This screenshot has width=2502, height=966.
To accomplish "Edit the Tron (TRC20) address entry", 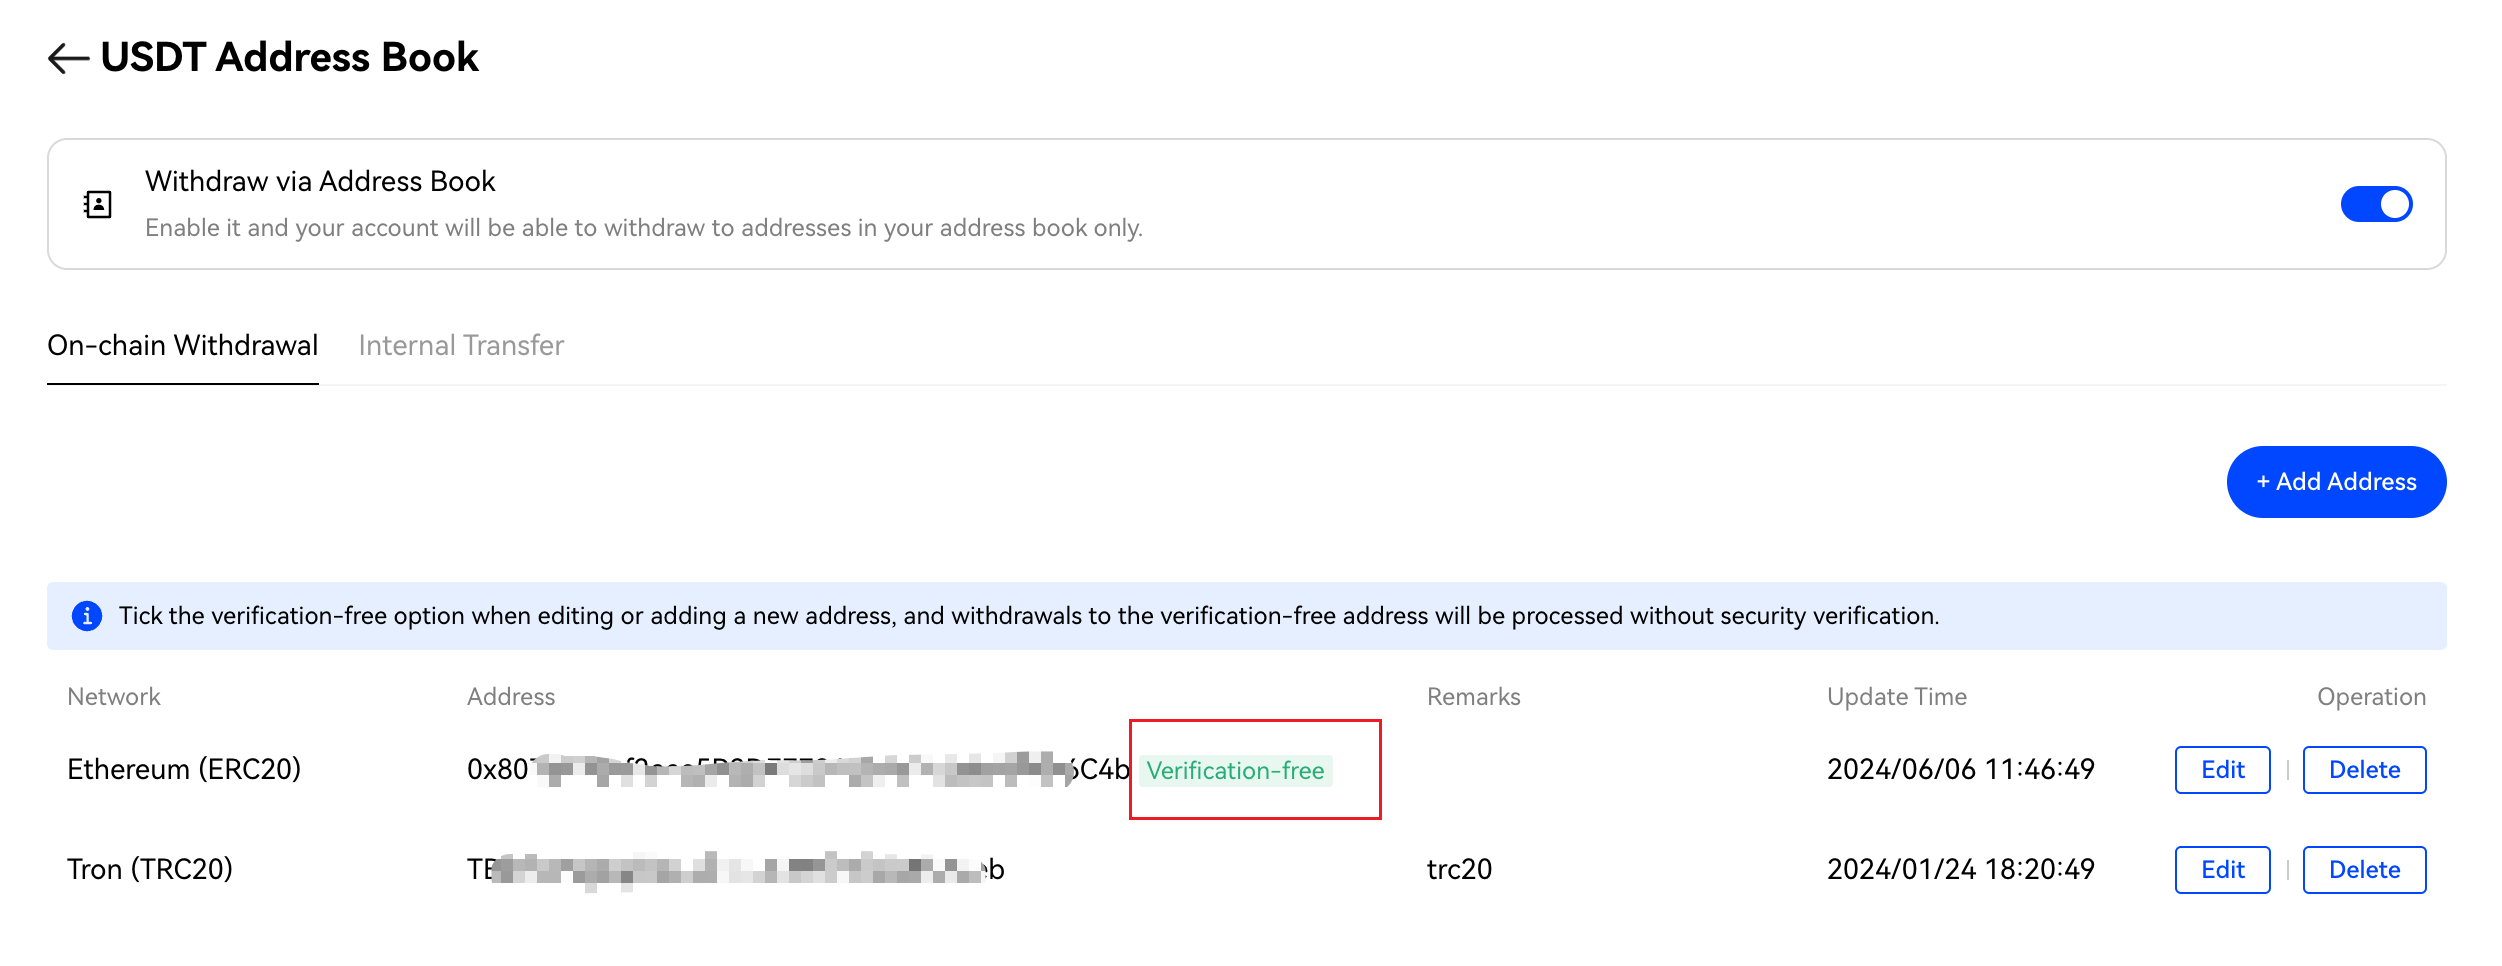I will coord(2222,870).
